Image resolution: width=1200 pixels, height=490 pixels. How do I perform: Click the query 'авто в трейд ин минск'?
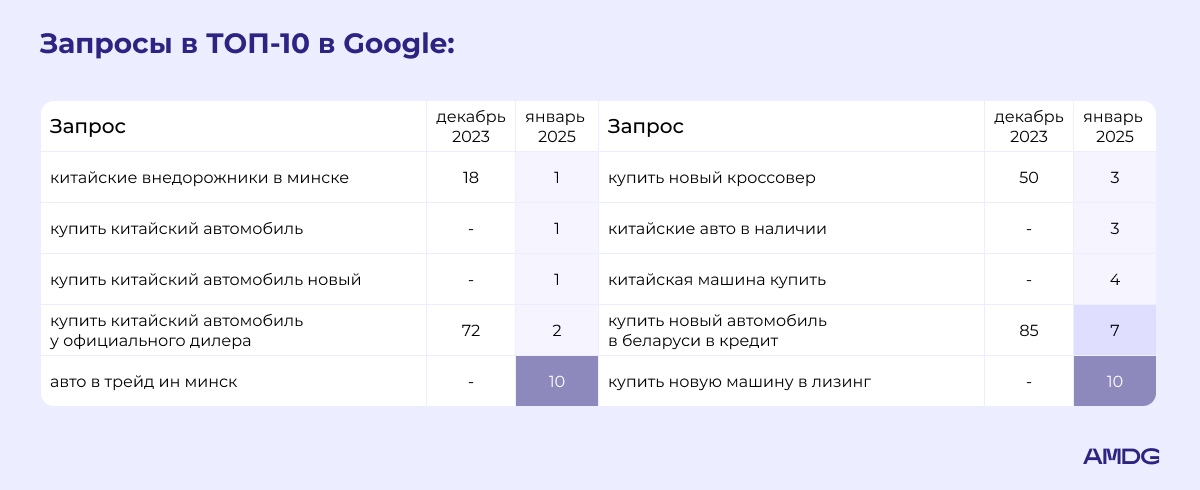(x=144, y=382)
